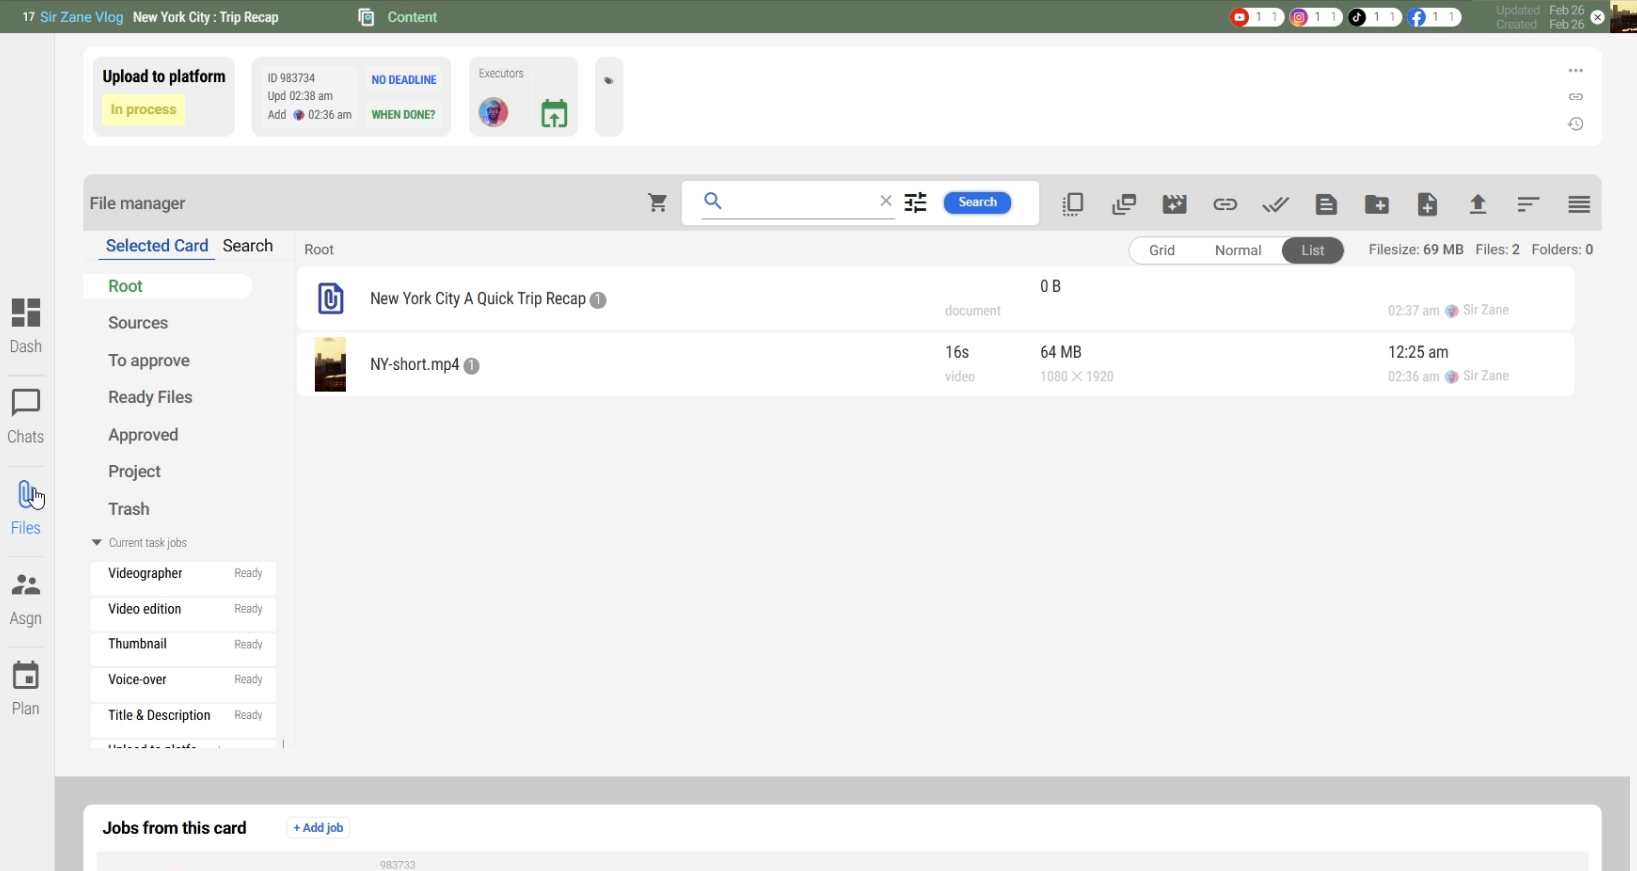Click the add new file icon

[1427, 205]
